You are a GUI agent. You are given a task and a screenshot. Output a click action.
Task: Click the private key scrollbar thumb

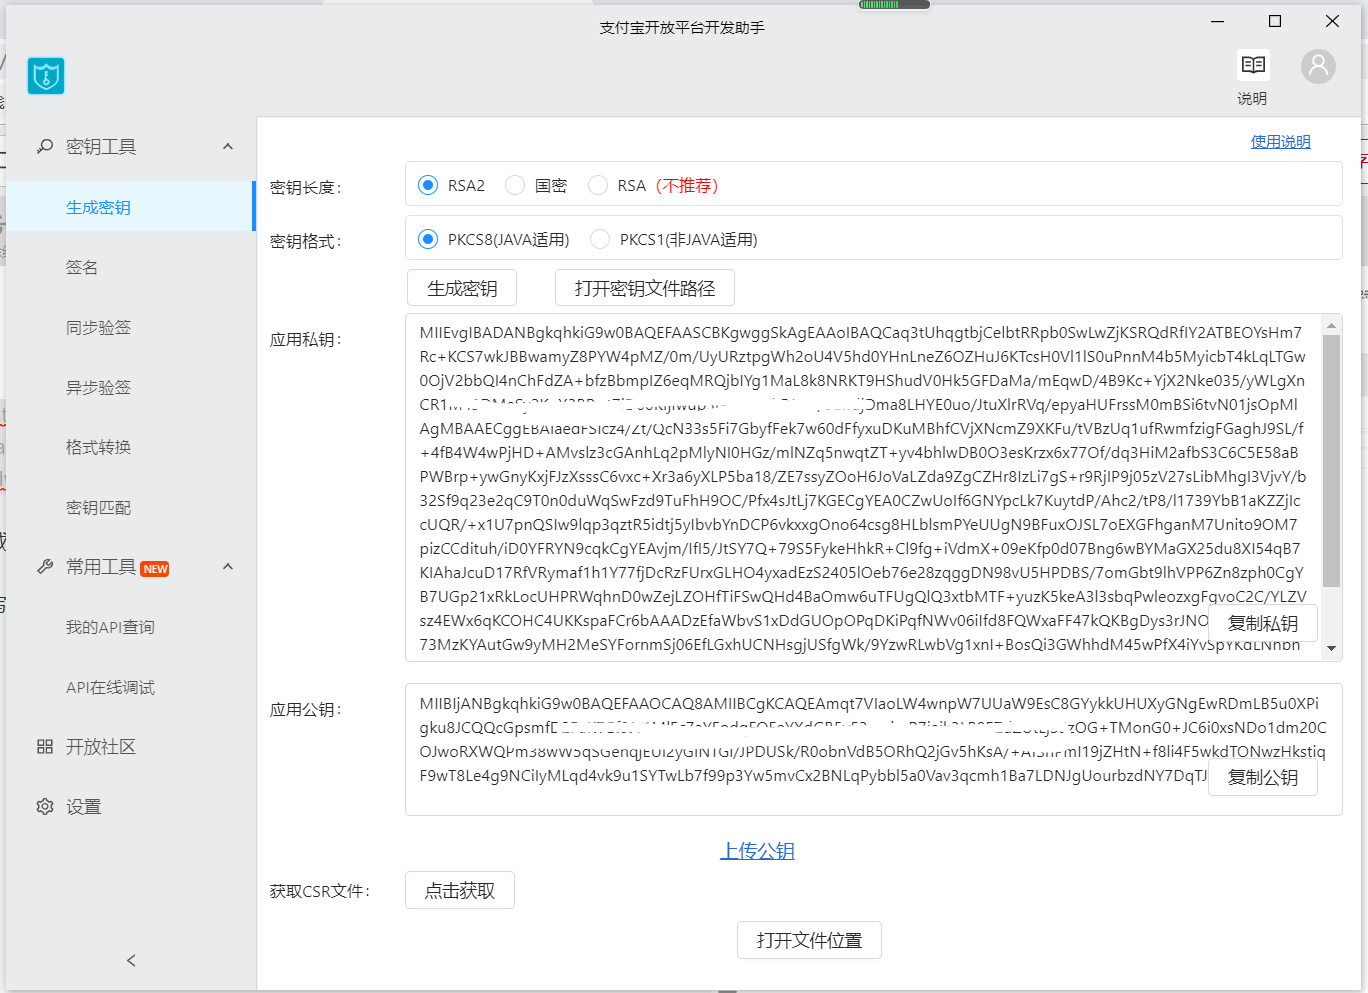click(x=1331, y=461)
